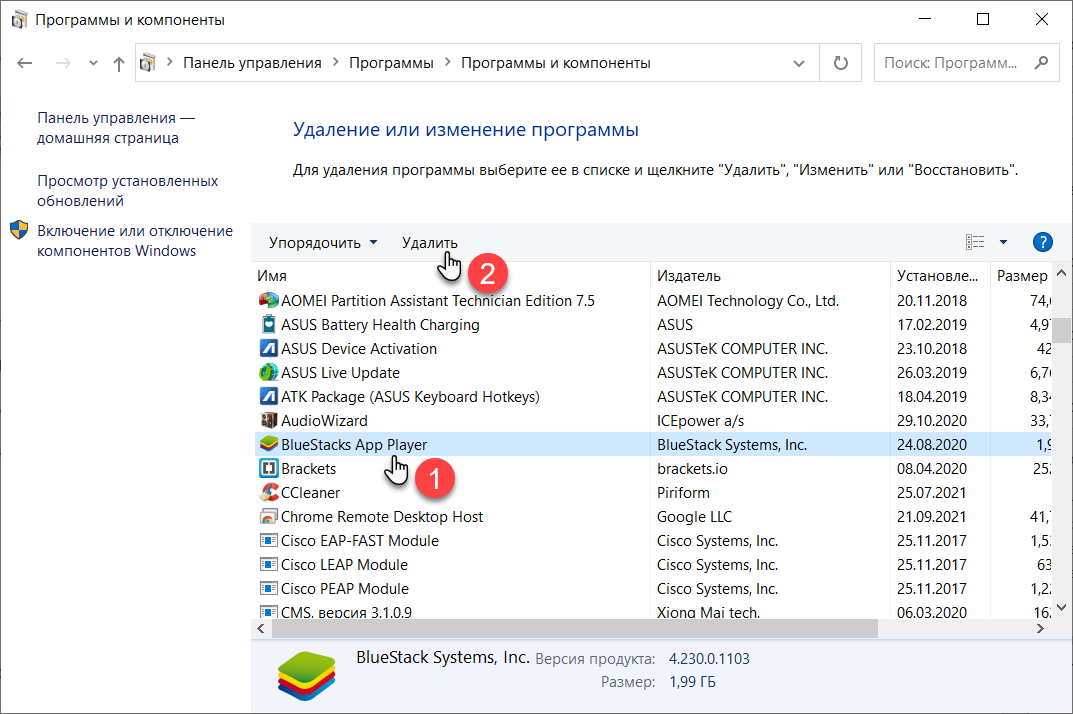
Task: Click the window title bar program icon
Action: [19, 20]
